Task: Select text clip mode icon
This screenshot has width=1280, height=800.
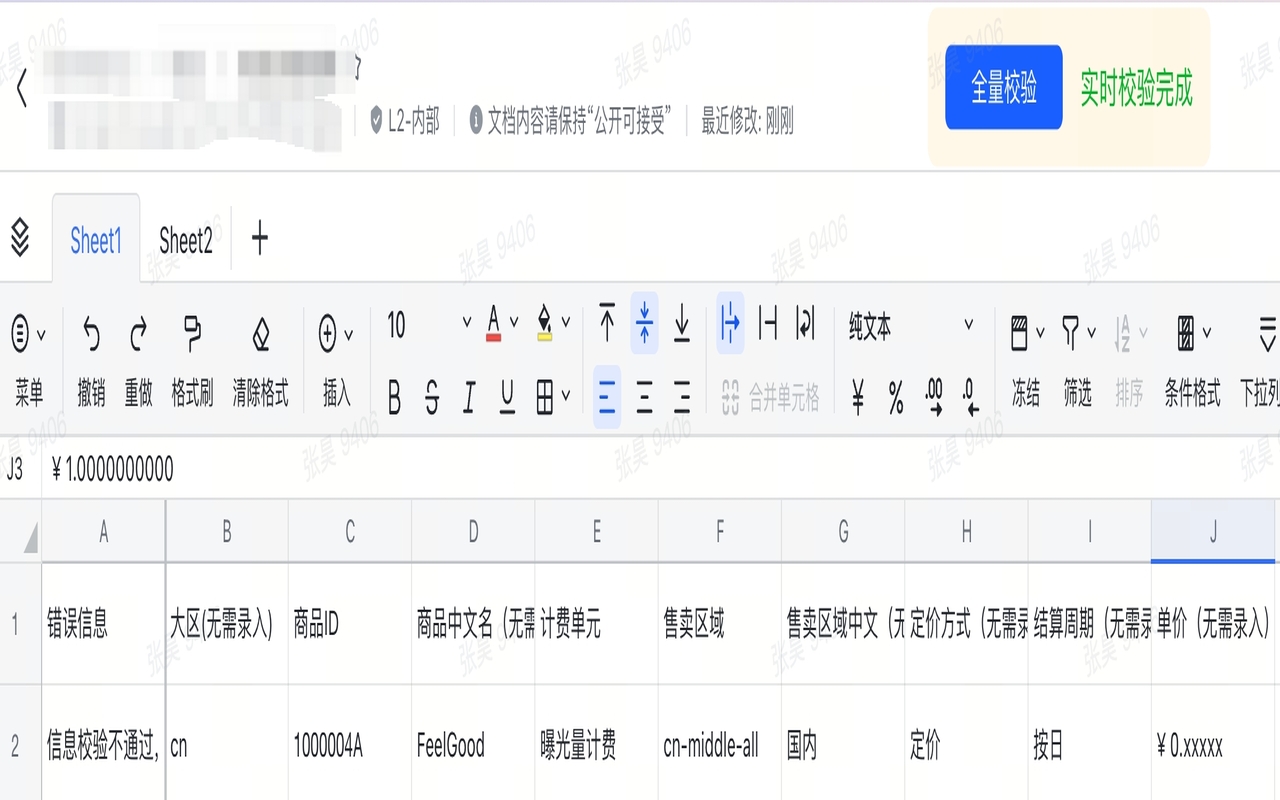Action: 768,324
